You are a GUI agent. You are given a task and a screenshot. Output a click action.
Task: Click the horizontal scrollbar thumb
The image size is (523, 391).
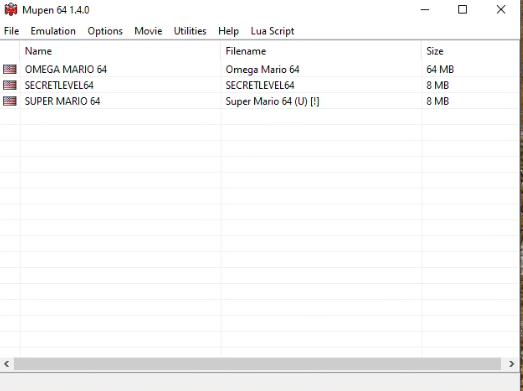pyautogui.click(x=257, y=364)
